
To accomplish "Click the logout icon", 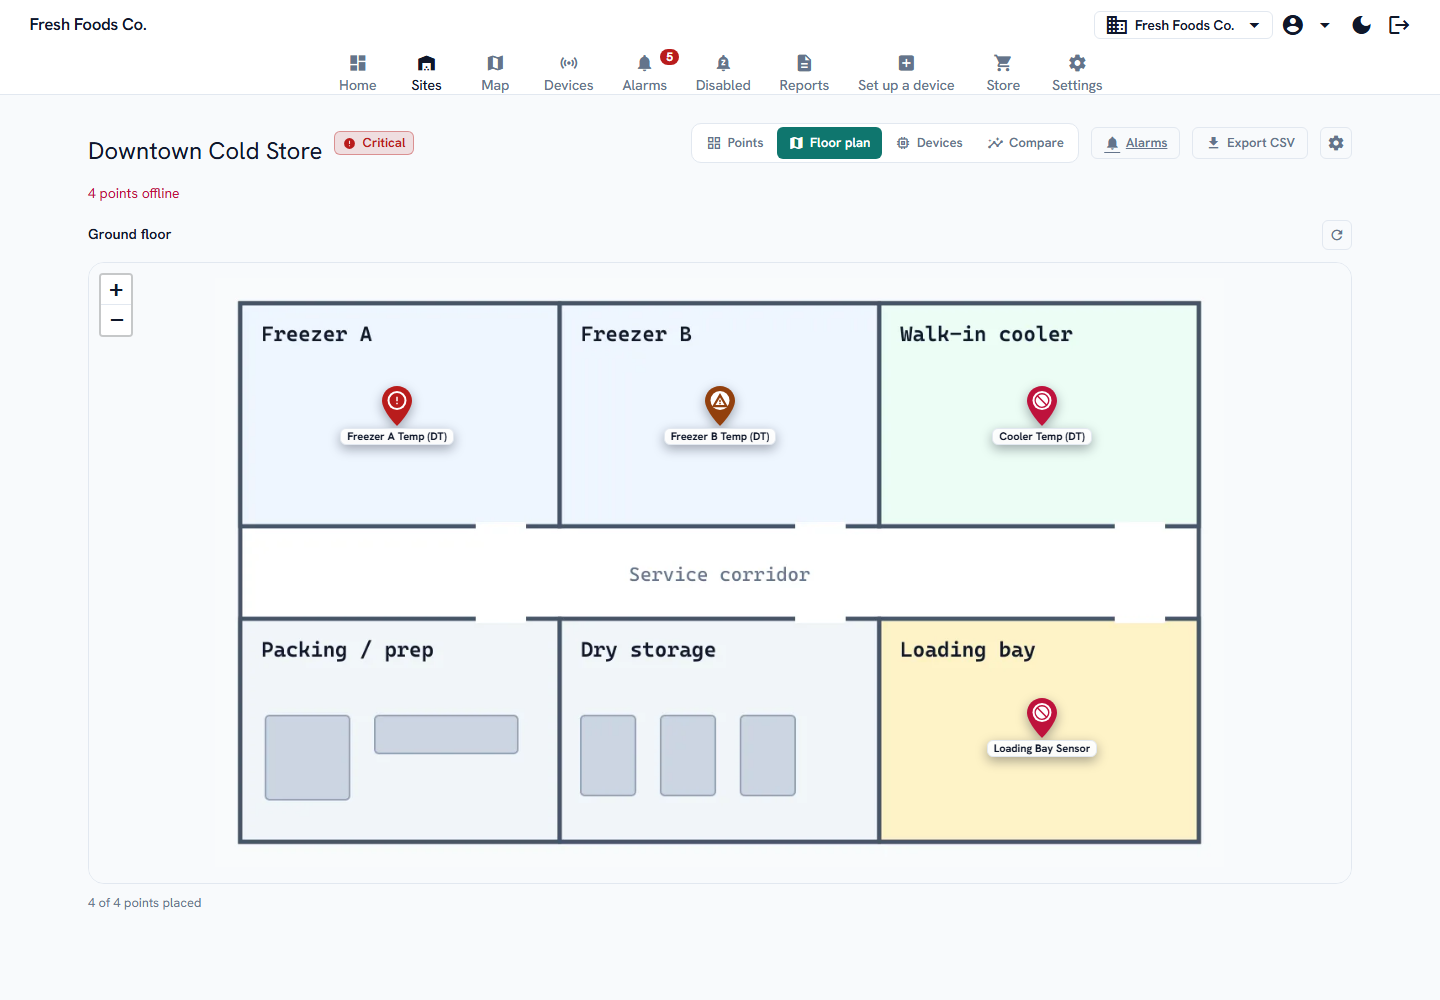I will coord(1399,25).
